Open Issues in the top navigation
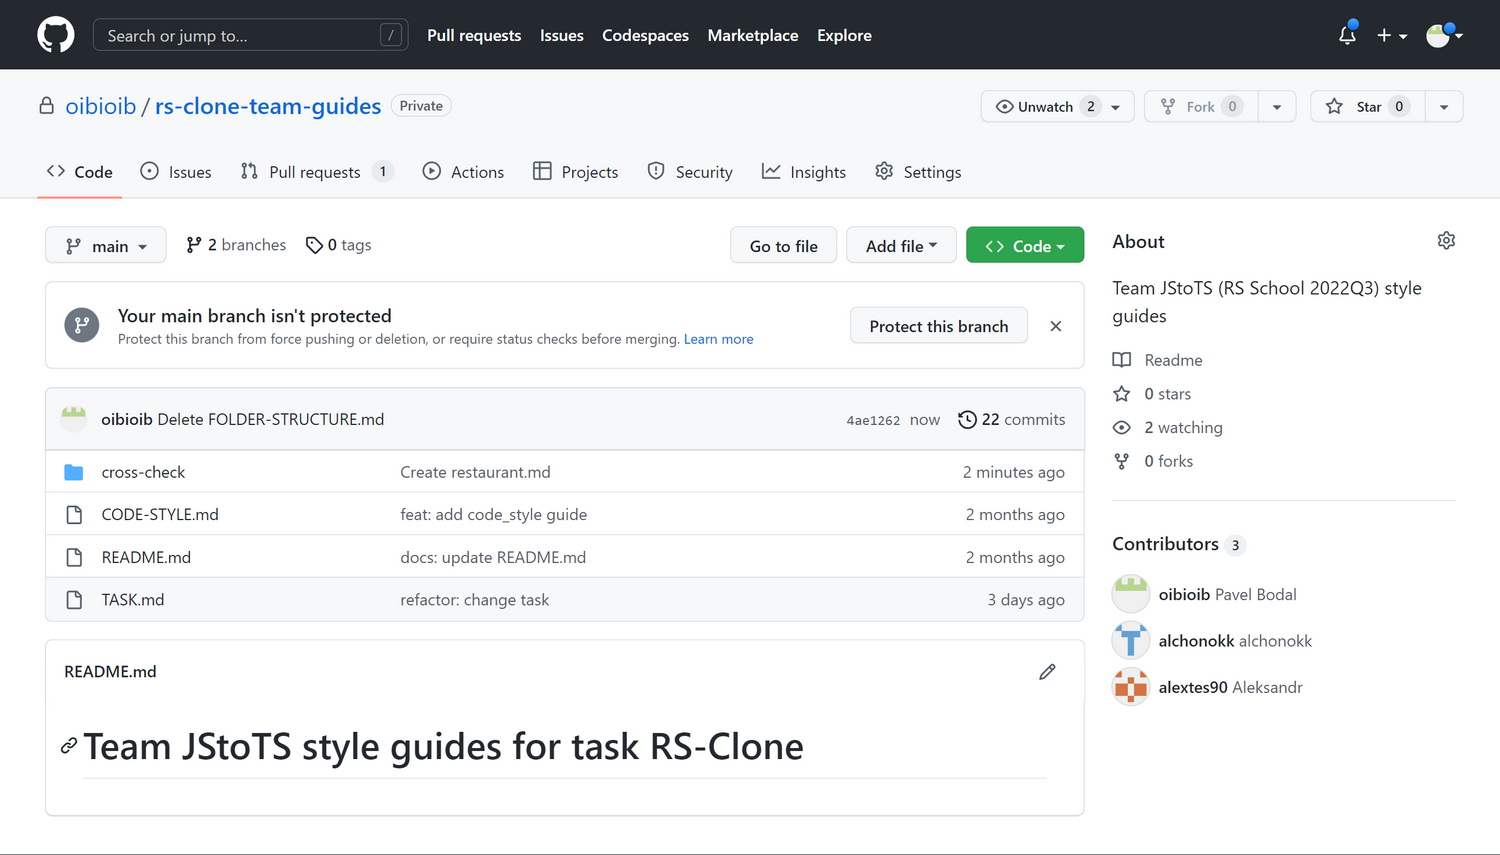 tap(562, 35)
